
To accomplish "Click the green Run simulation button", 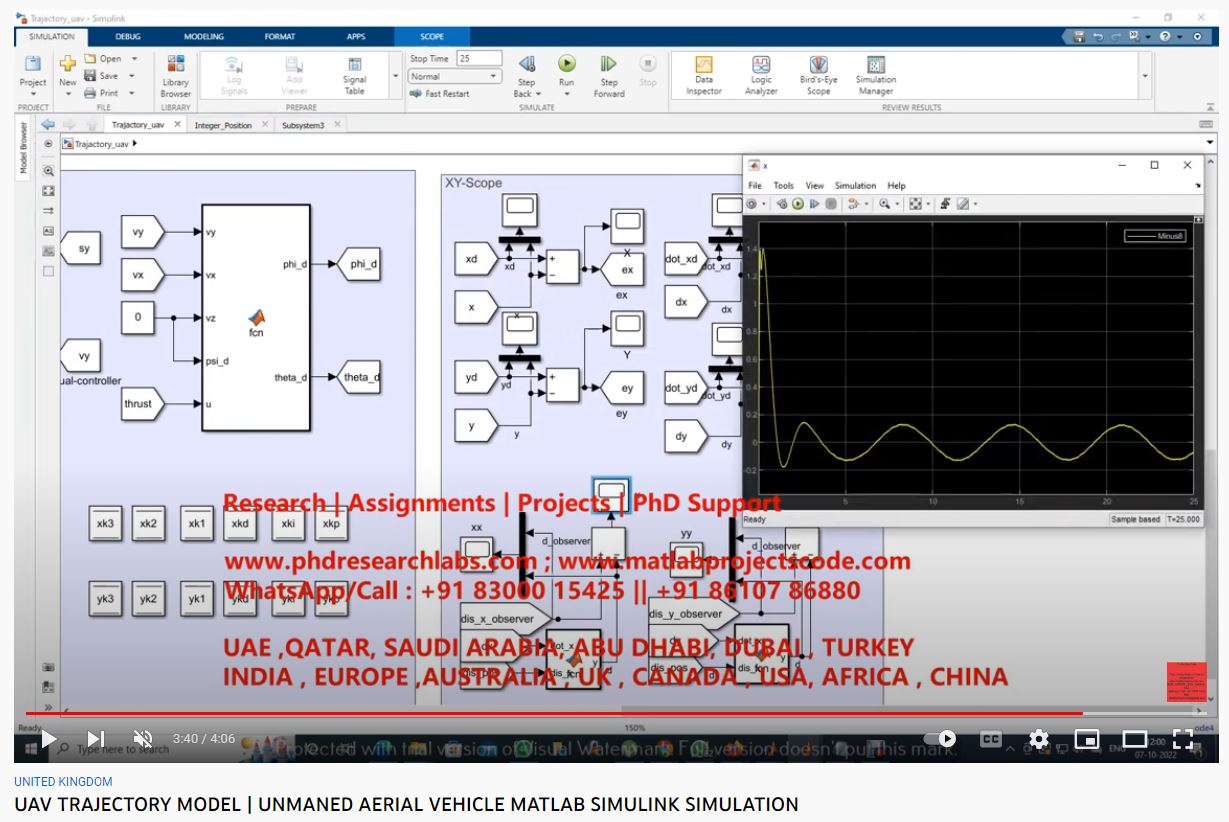I will (566, 65).
